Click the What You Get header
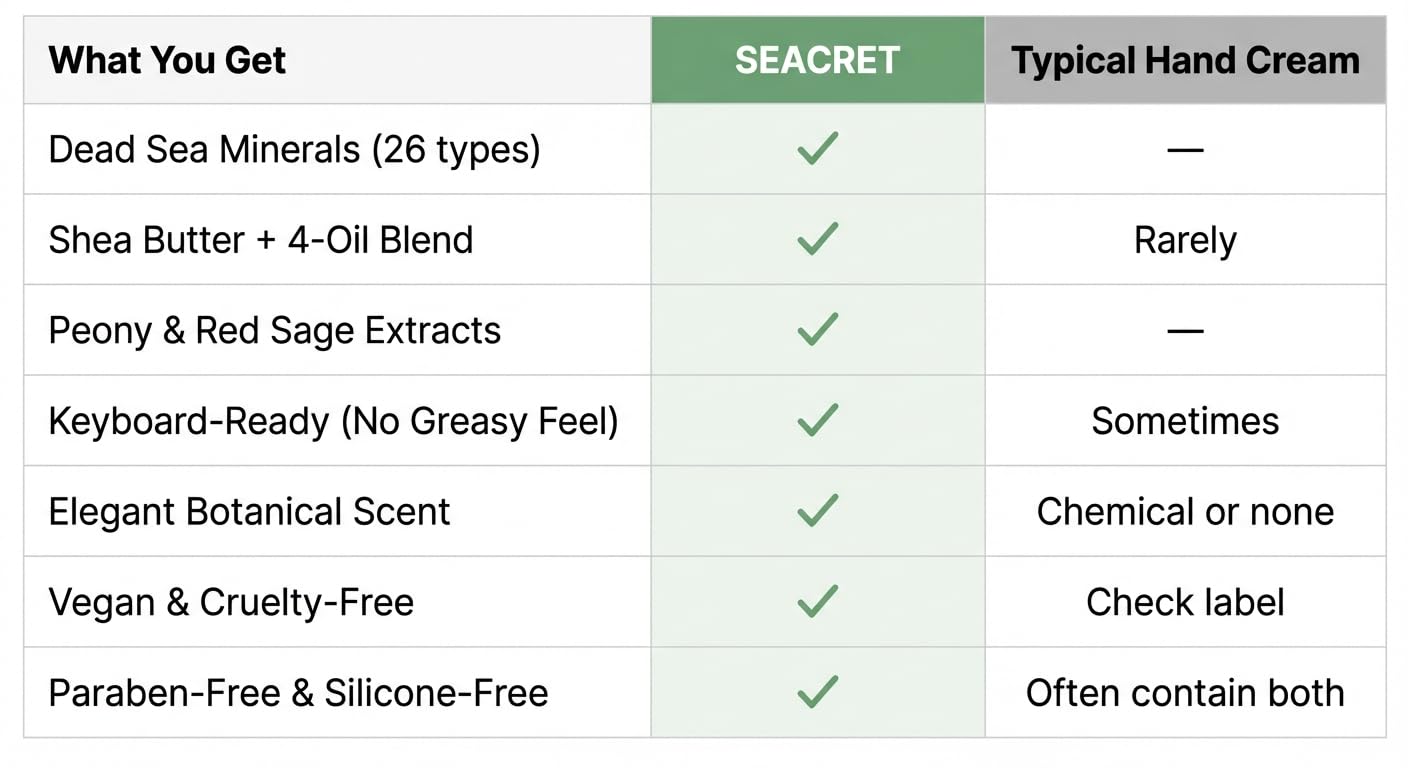1408x768 pixels. 167,60
